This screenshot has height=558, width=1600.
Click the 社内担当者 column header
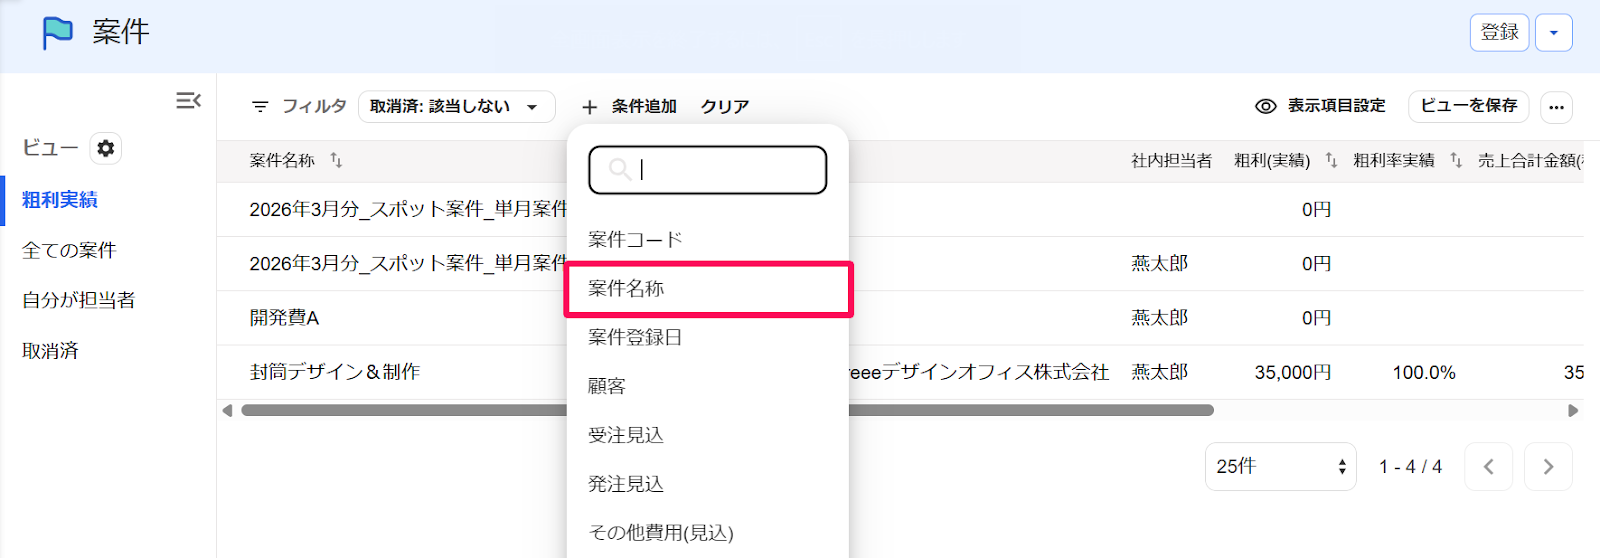(x=1171, y=160)
